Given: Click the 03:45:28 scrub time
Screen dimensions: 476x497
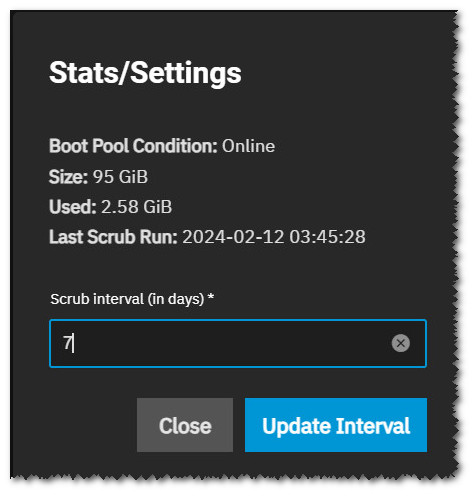Looking at the screenshot, I should [x=327, y=237].
